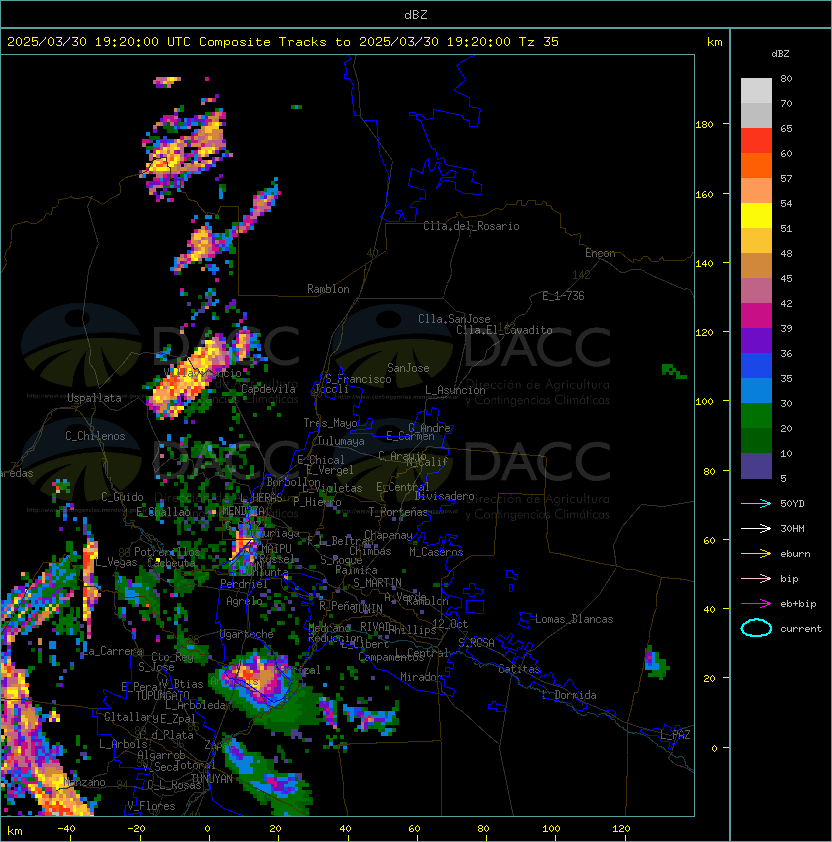Viewport: 832px width, 842px height.
Task: Click the 'S_MARTIN' place label
Action: point(378,583)
